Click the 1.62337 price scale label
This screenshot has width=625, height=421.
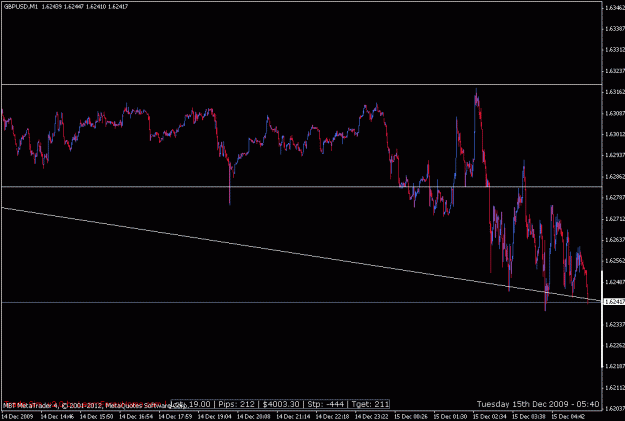tap(615, 324)
